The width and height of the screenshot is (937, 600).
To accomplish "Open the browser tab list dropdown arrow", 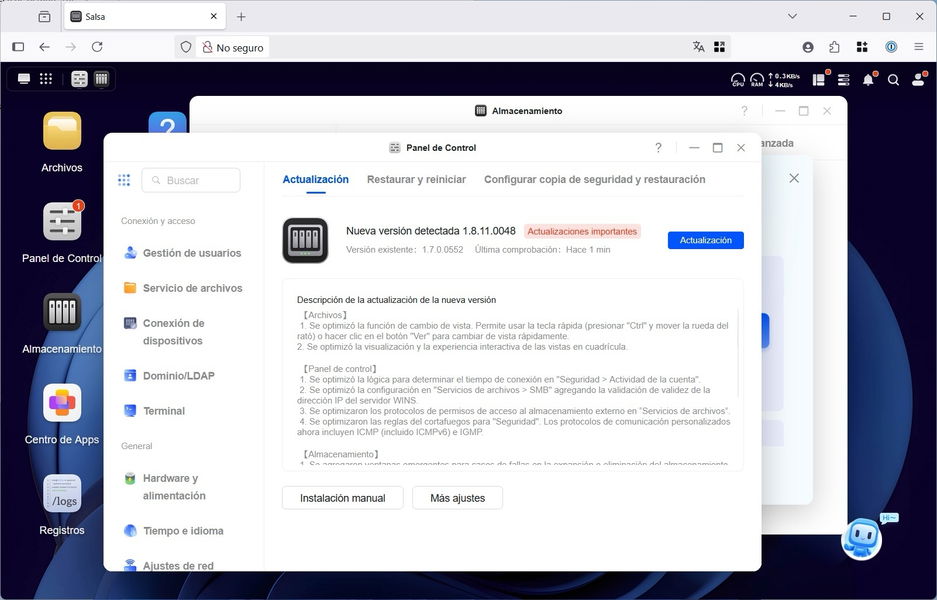I will point(792,17).
